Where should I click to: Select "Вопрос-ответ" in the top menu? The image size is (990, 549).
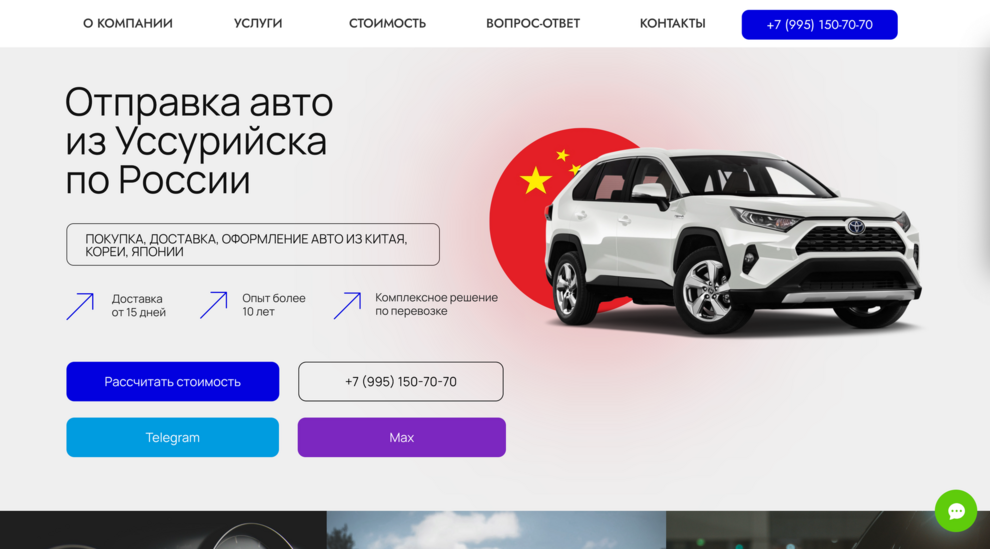pyautogui.click(x=533, y=23)
